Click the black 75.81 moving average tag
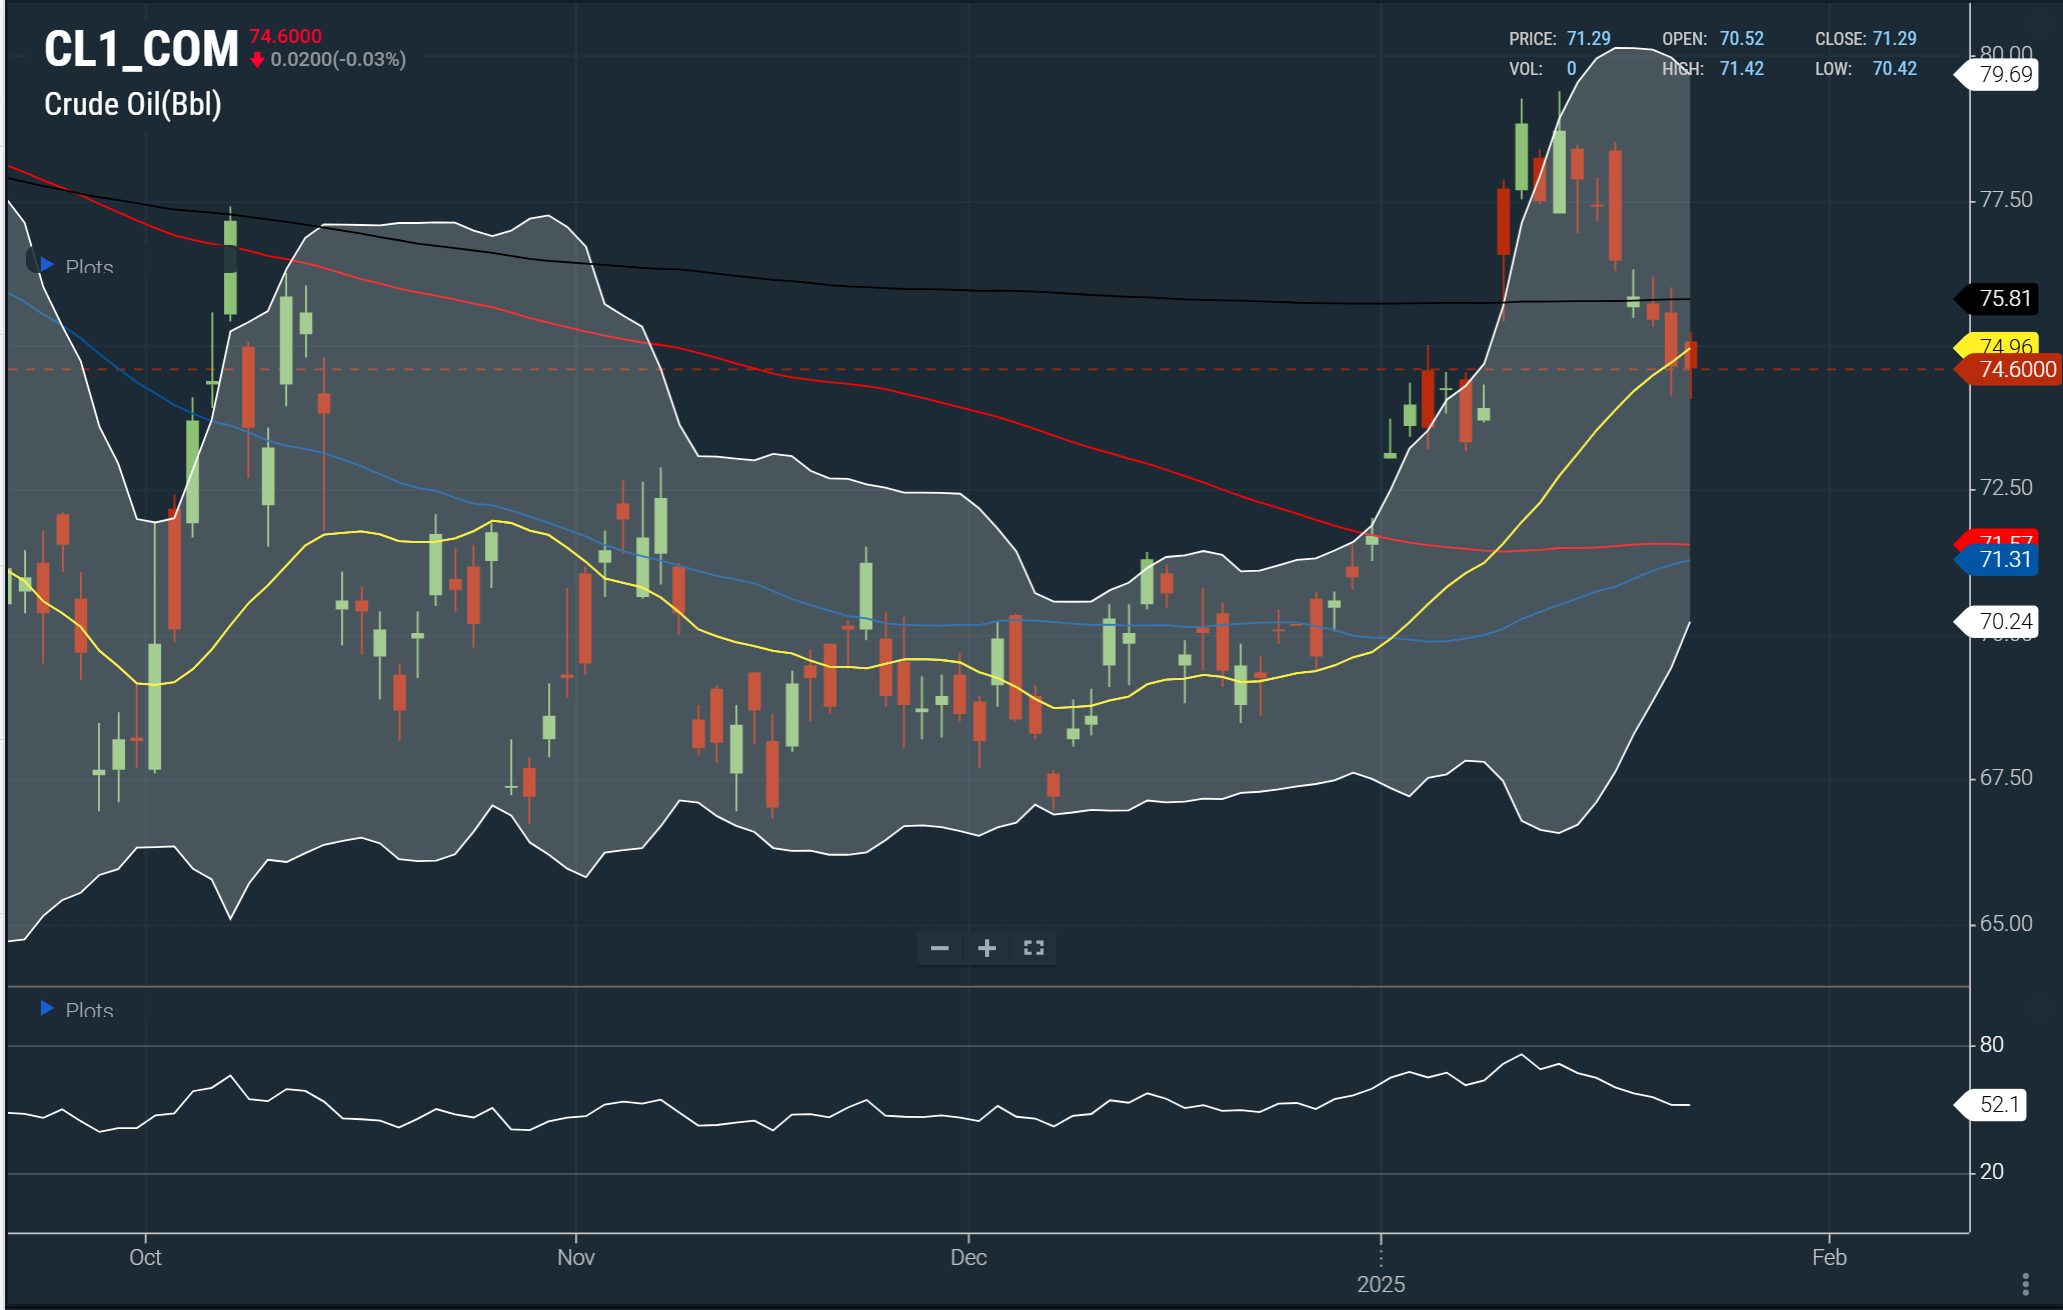Viewport: 2063px width, 1310px height. pos(2004,299)
